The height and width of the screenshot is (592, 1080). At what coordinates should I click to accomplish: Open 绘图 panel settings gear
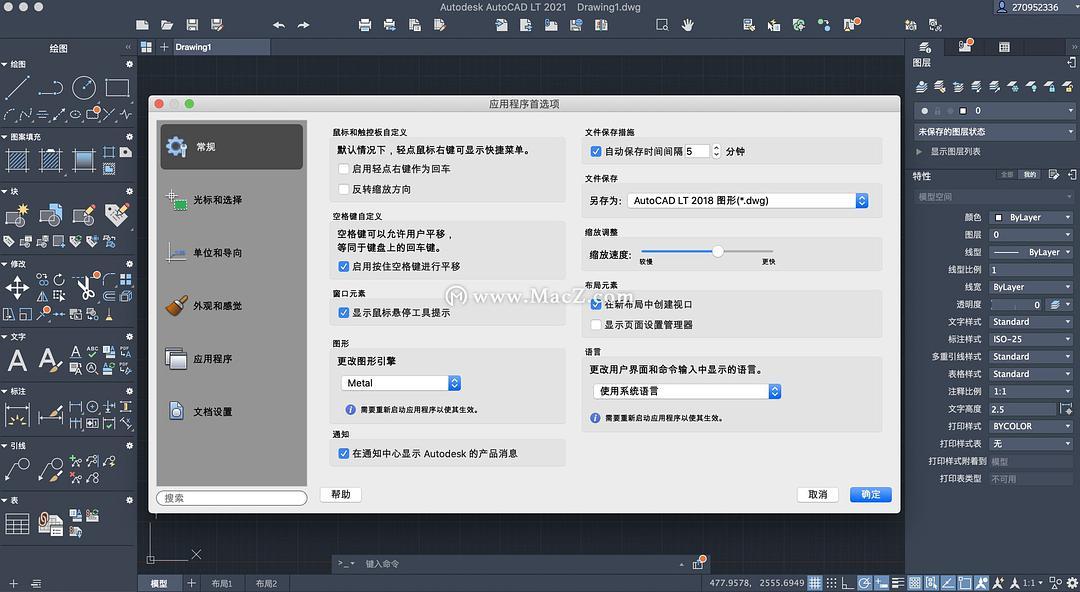[x=129, y=64]
